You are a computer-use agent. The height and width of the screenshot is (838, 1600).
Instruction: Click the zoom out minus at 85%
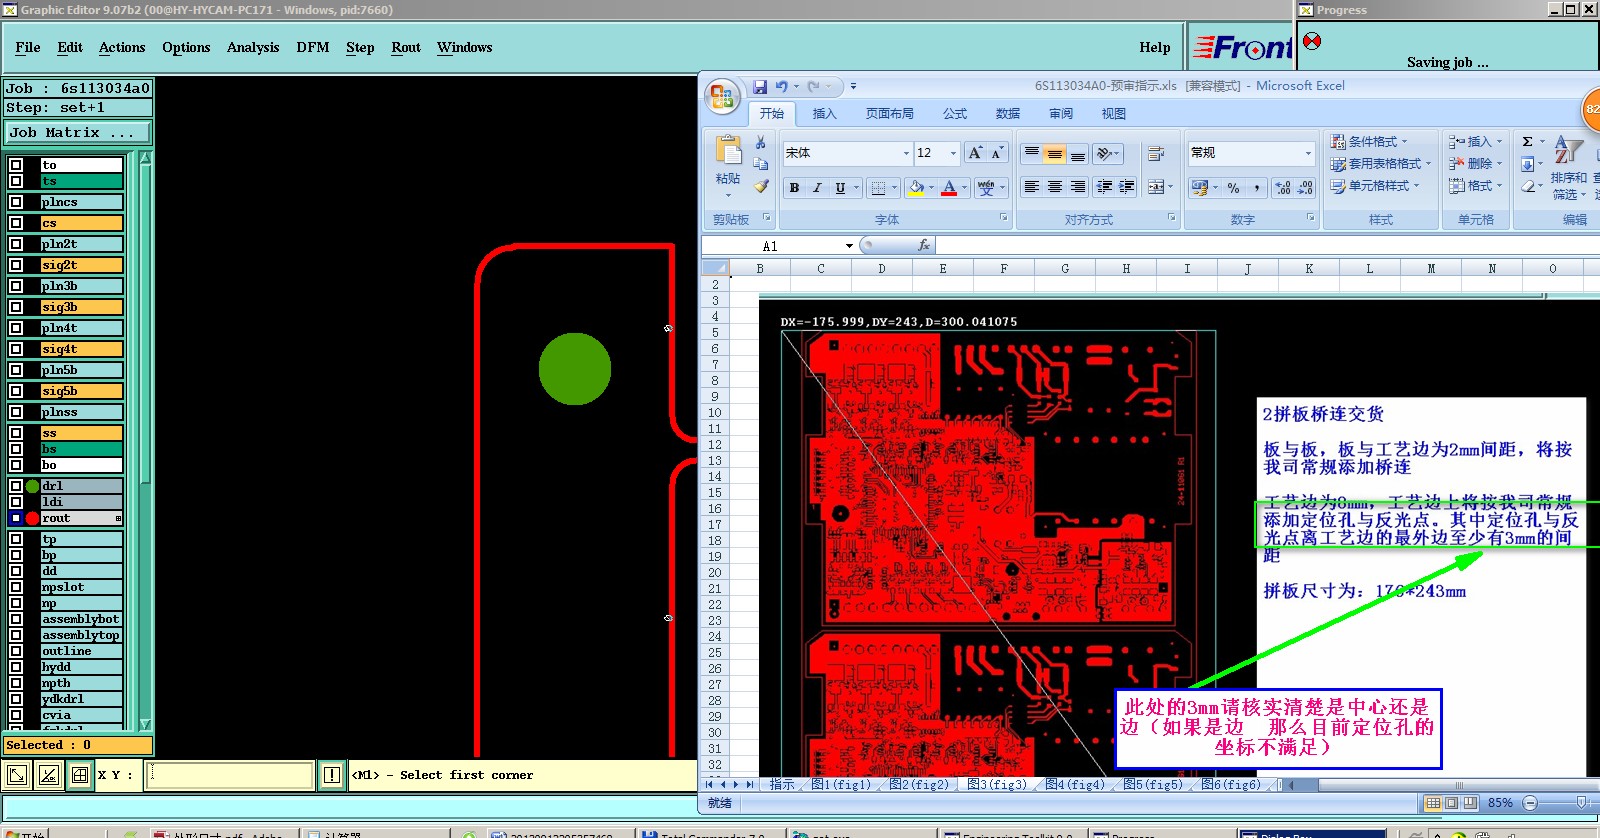point(1529,803)
